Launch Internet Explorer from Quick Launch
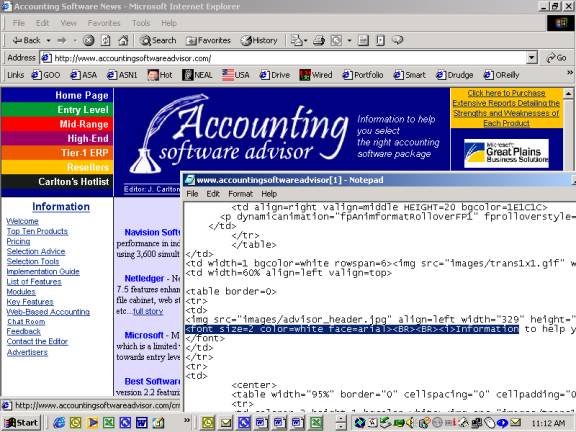The width and height of the screenshot is (576, 432). pyautogui.click(x=59, y=423)
